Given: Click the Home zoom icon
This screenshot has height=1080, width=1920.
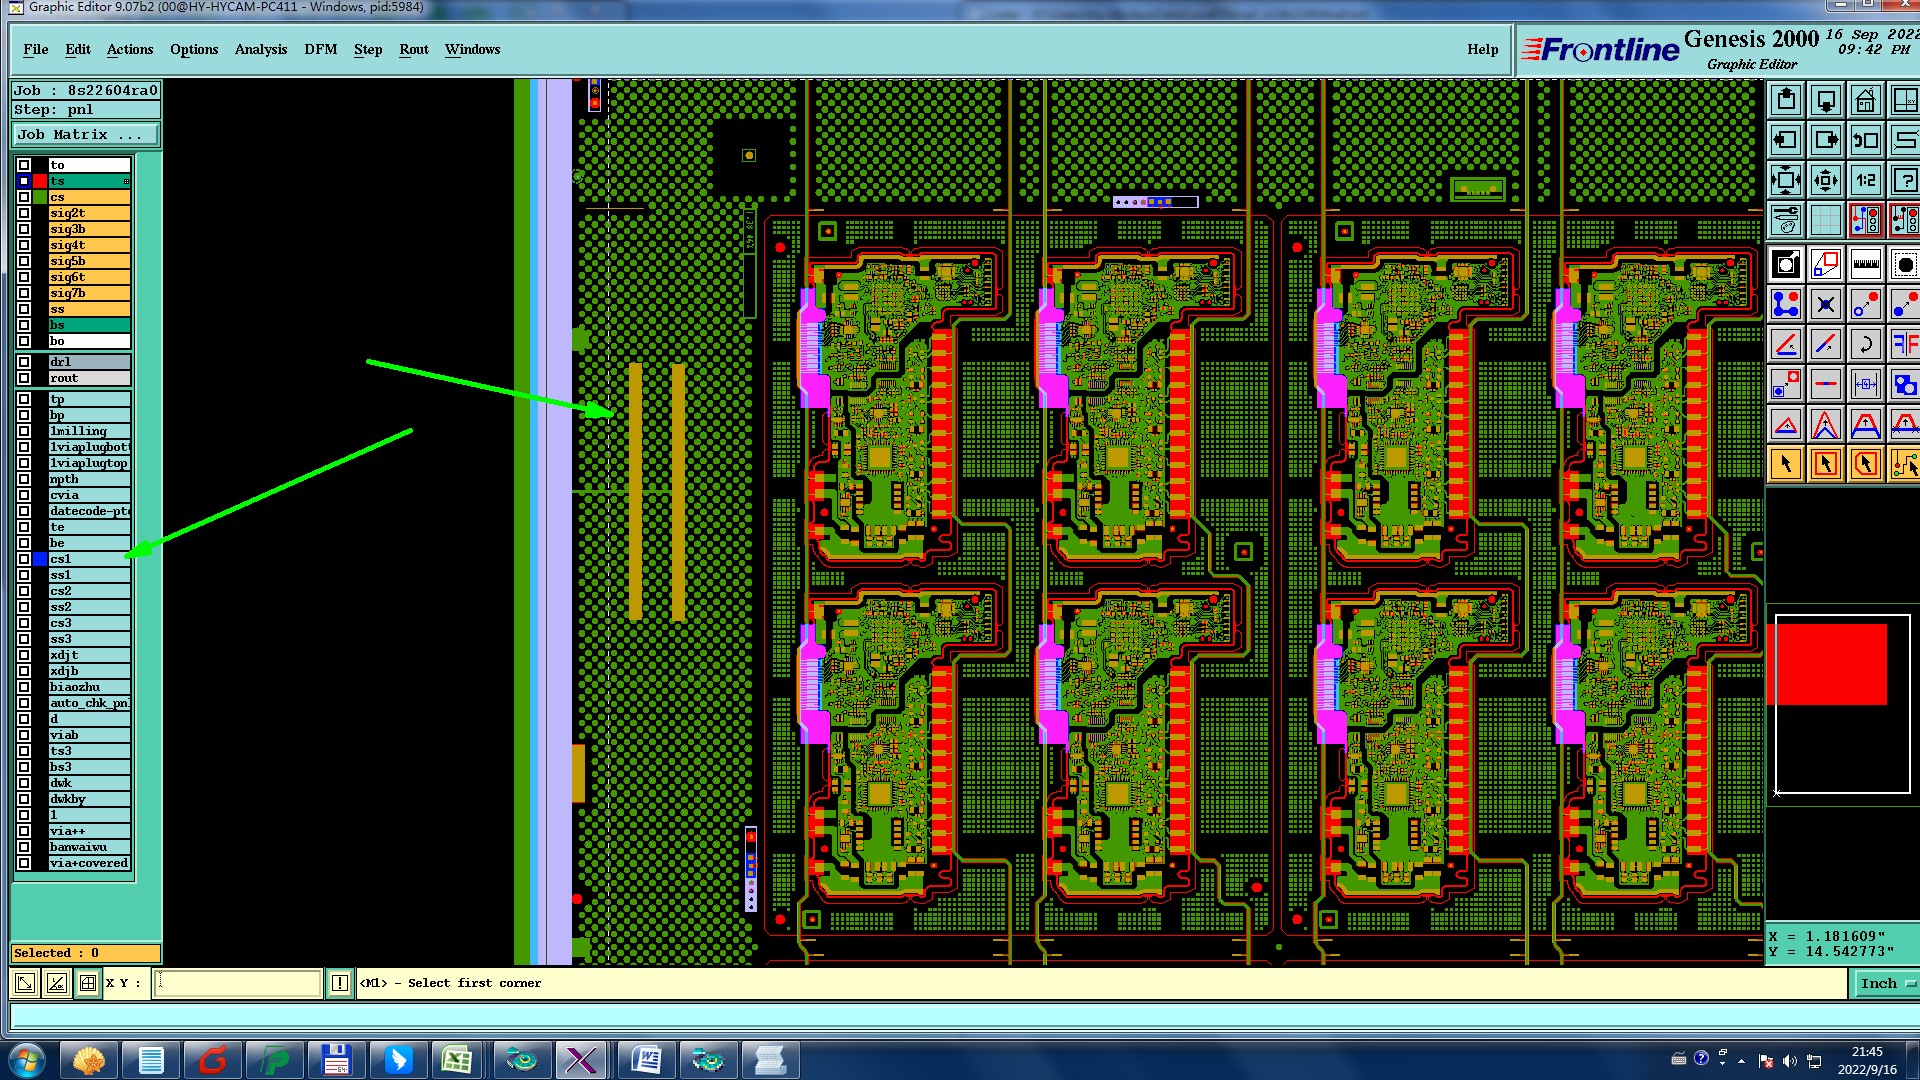Looking at the screenshot, I should pyautogui.click(x=1865, y=101).
